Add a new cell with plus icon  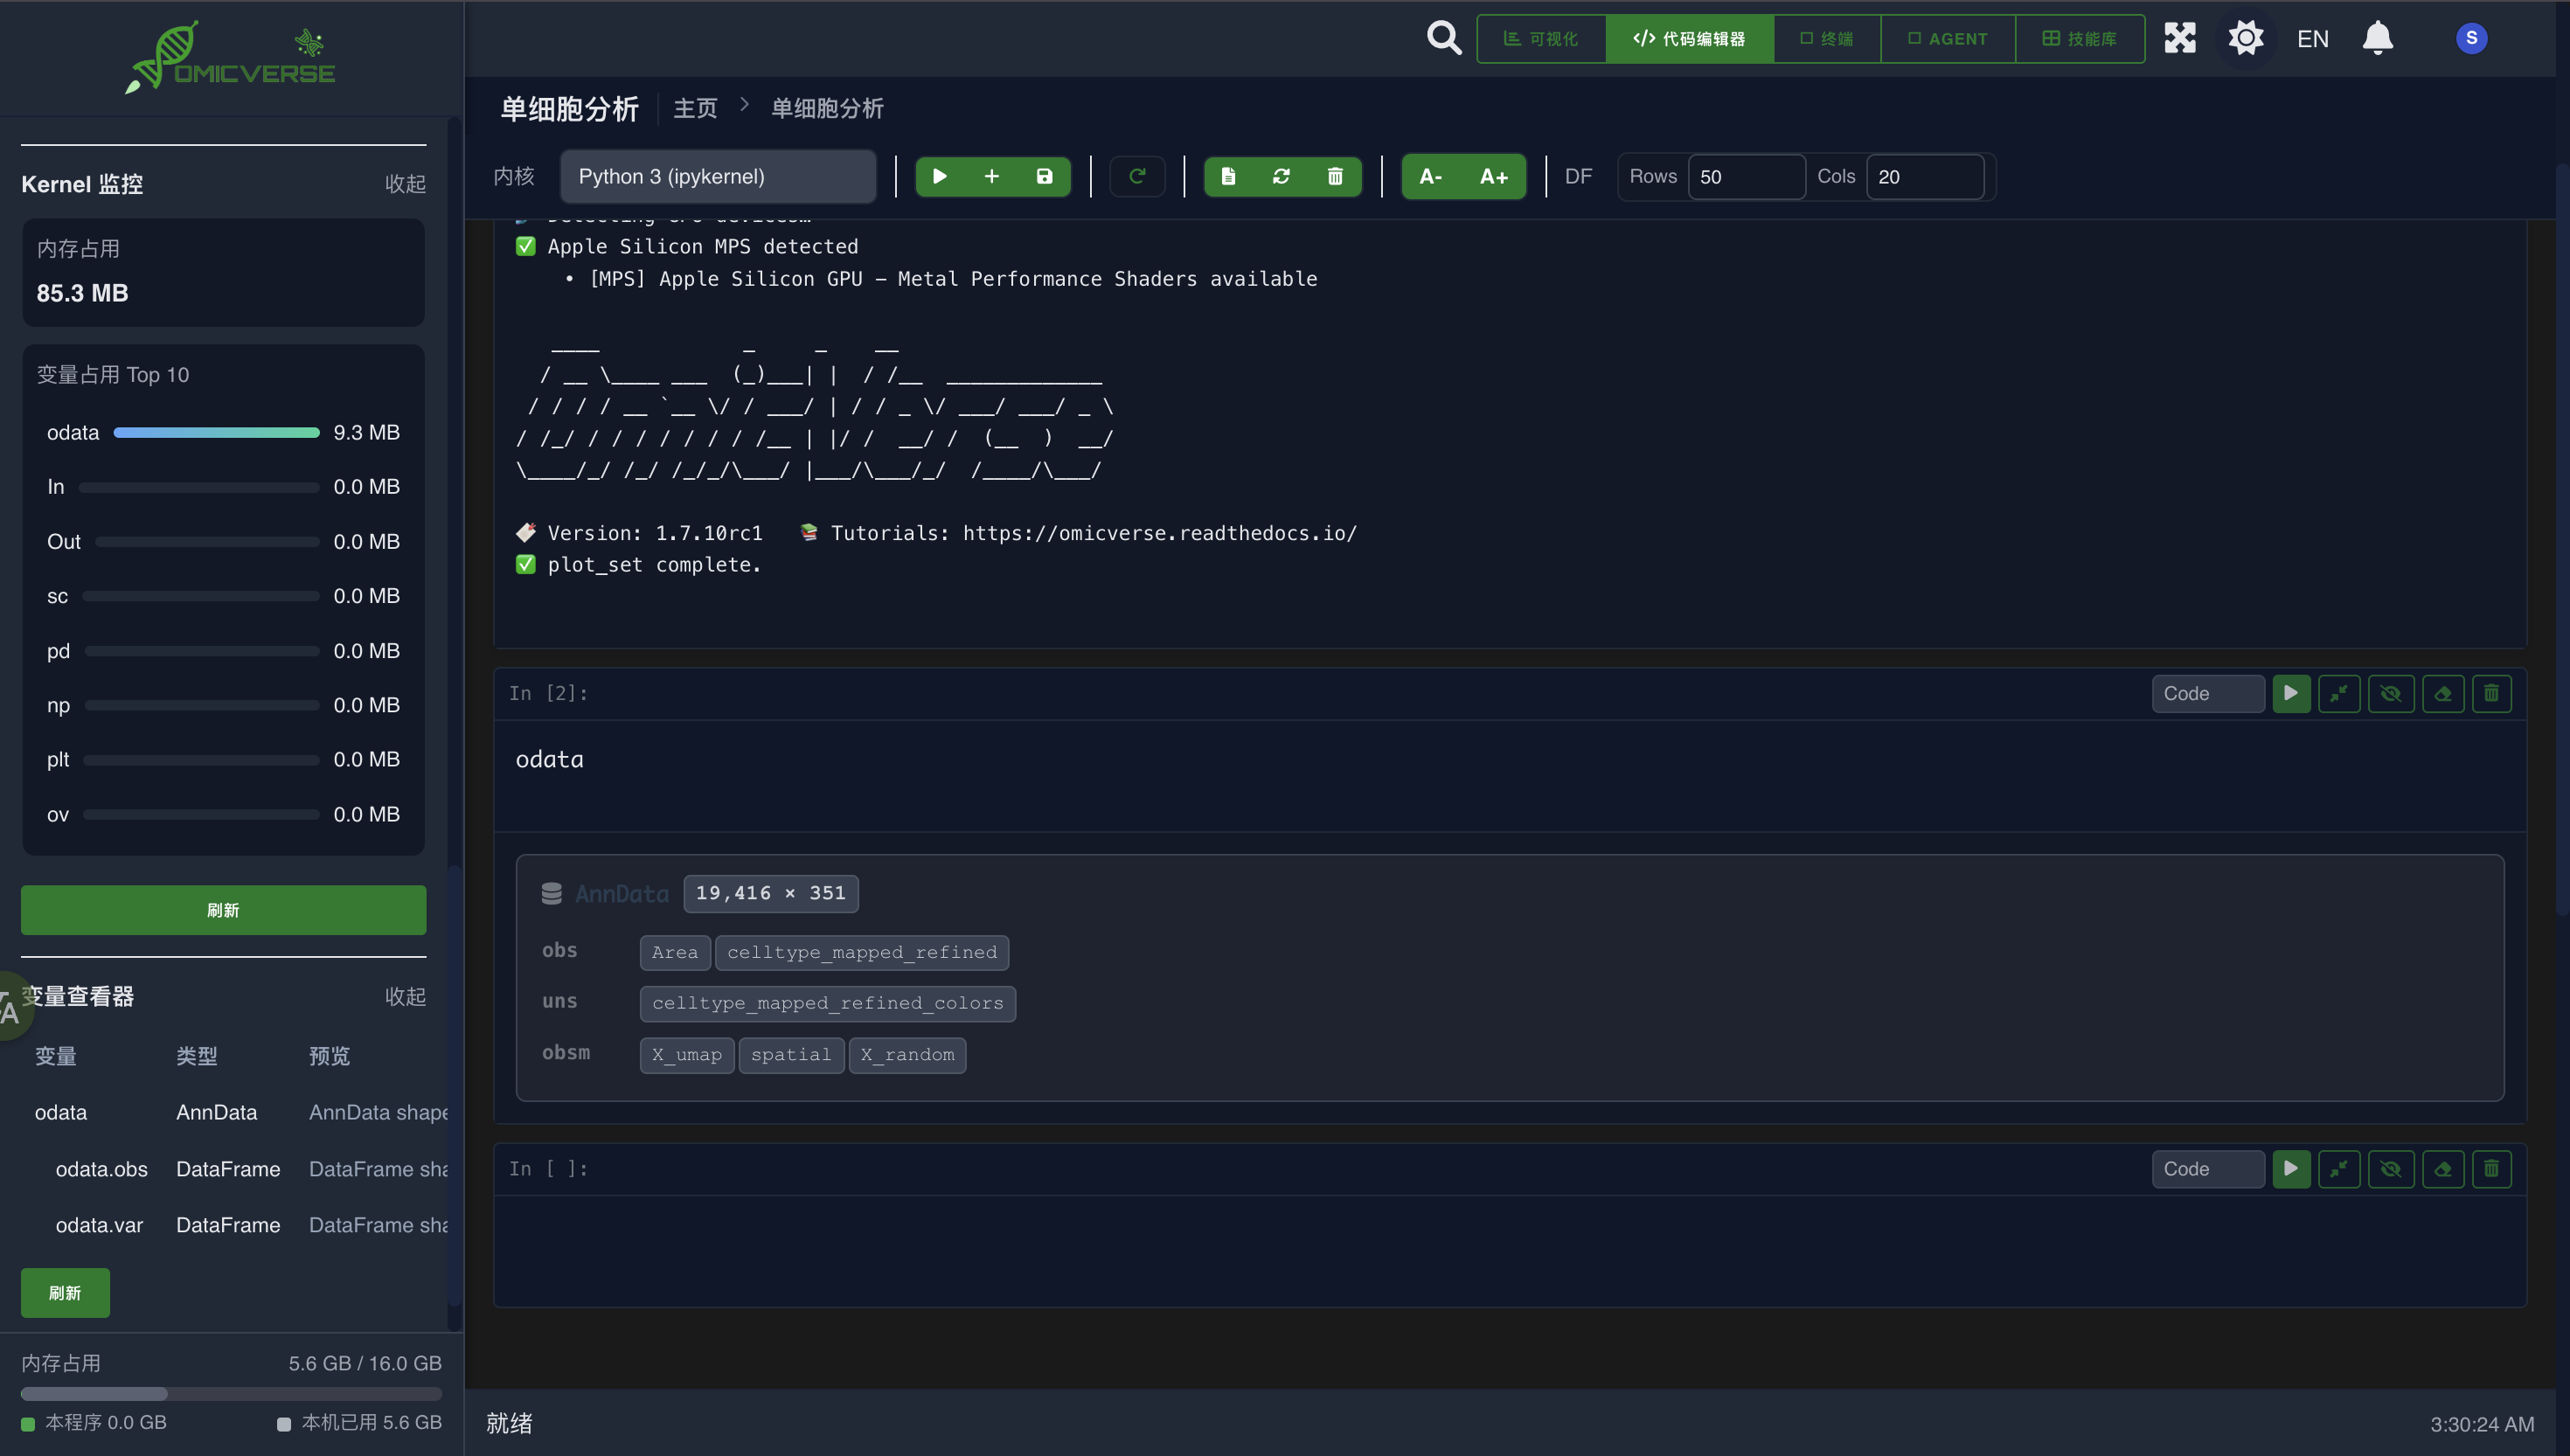(x=991, y=176)
